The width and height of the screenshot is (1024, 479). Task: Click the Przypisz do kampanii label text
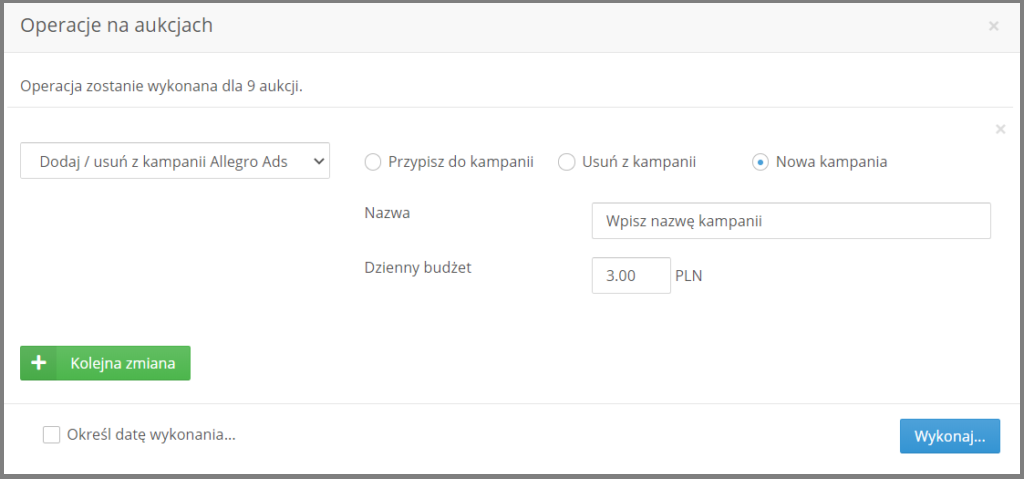tap(461, 162)
